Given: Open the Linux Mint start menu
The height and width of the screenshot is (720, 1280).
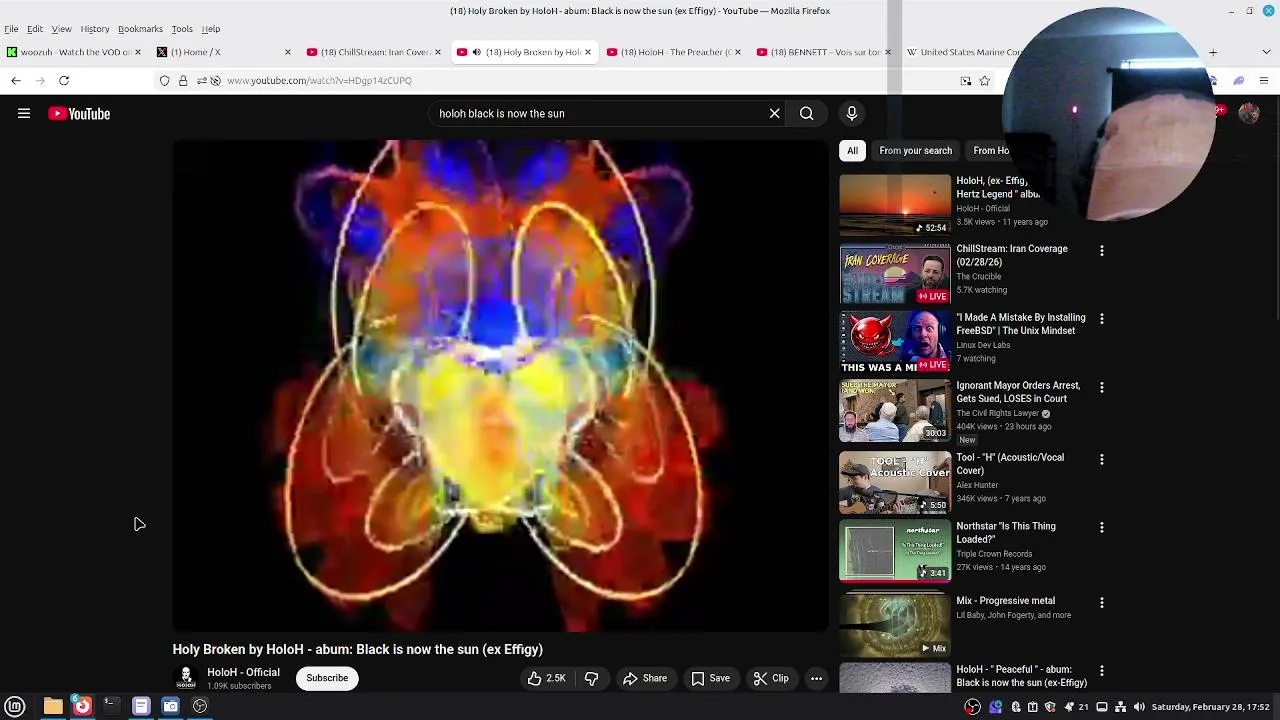Looking at the screenshot, I should pyautogui.click(x=15, y=706).
